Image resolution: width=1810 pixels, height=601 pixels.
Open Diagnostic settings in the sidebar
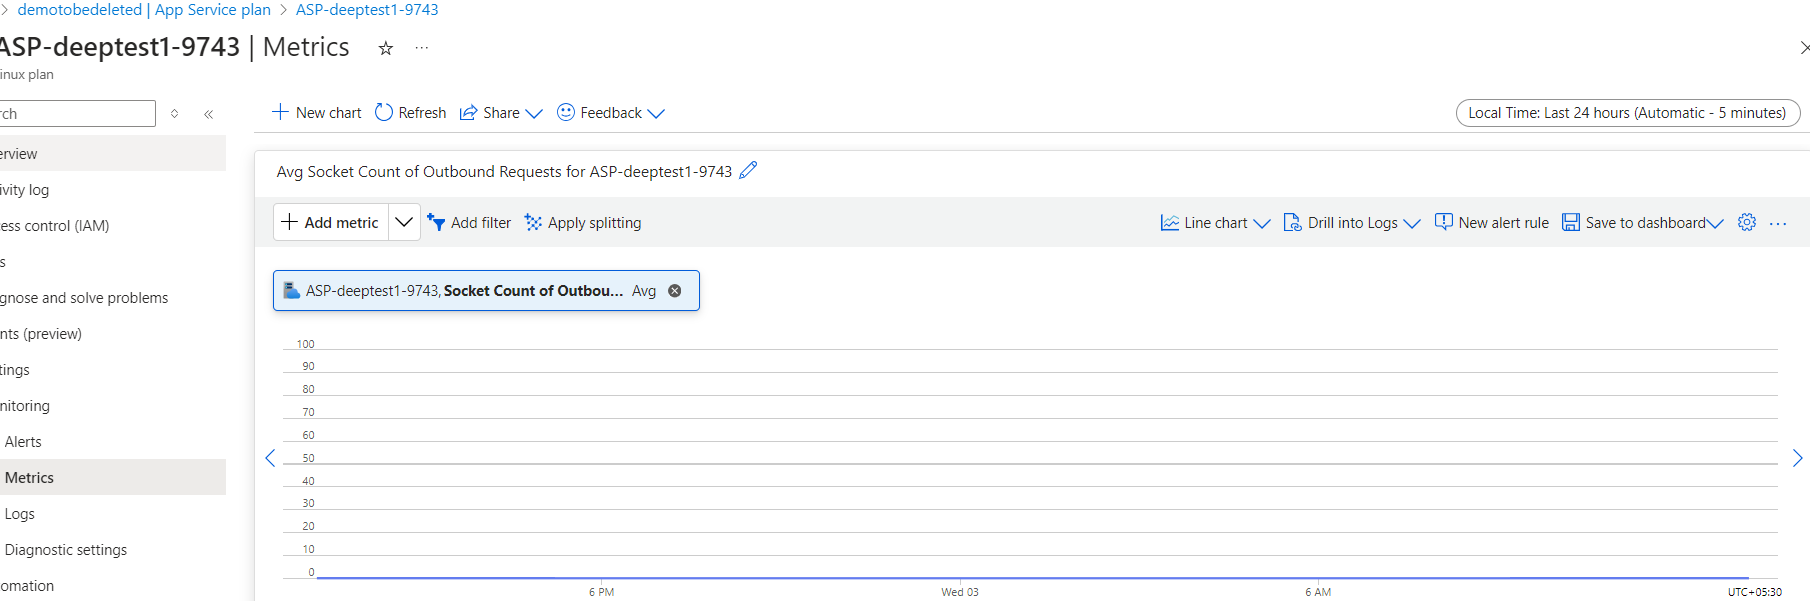click(x=66, y=549)
